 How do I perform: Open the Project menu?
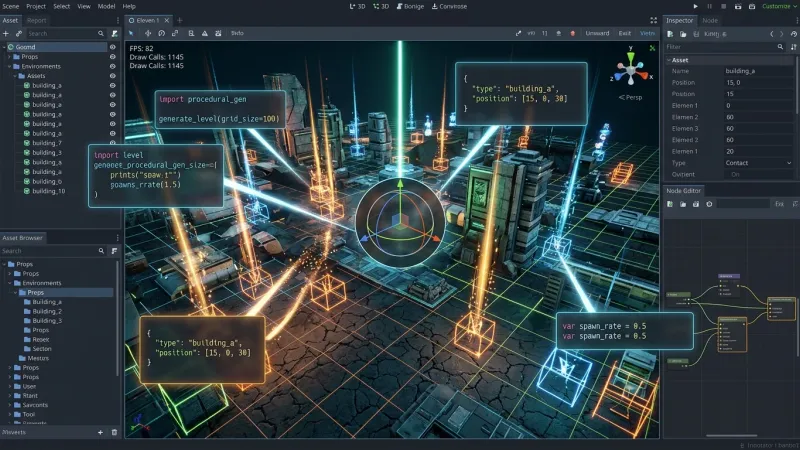(x=36, y=7)
